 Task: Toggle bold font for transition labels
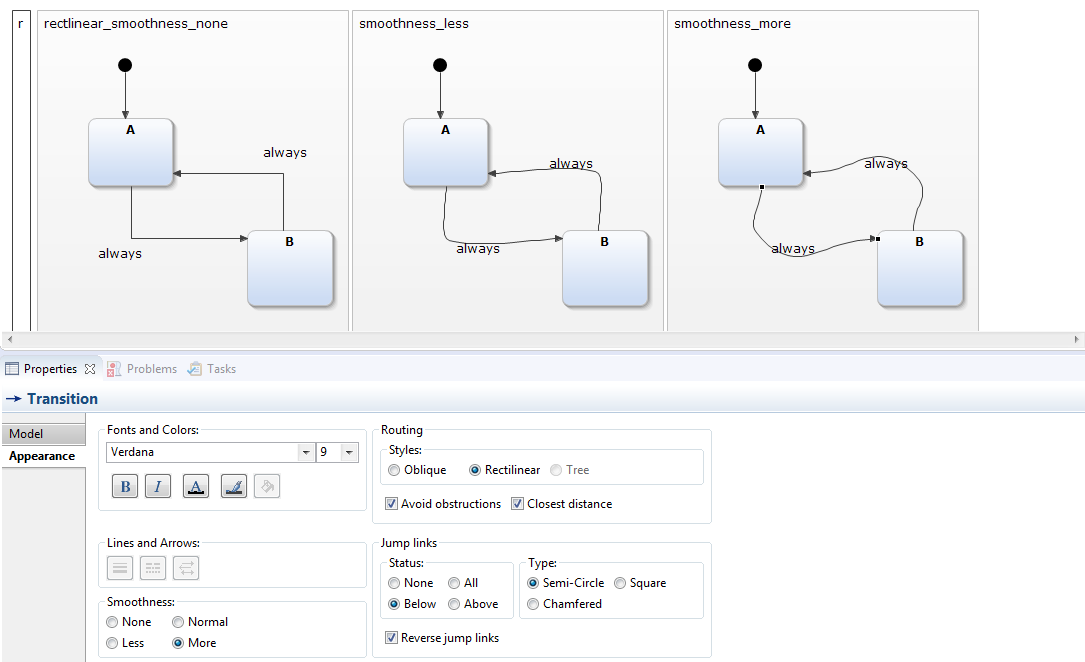pos(124,486)
